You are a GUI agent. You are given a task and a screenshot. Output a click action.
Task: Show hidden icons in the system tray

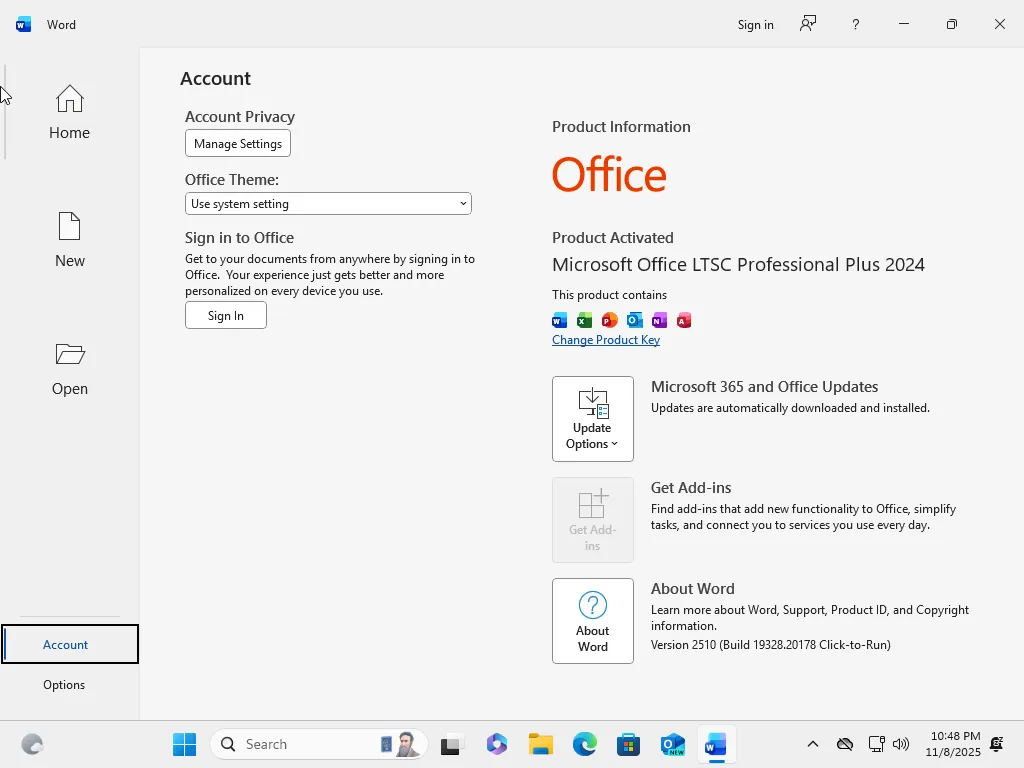[813, 744]
